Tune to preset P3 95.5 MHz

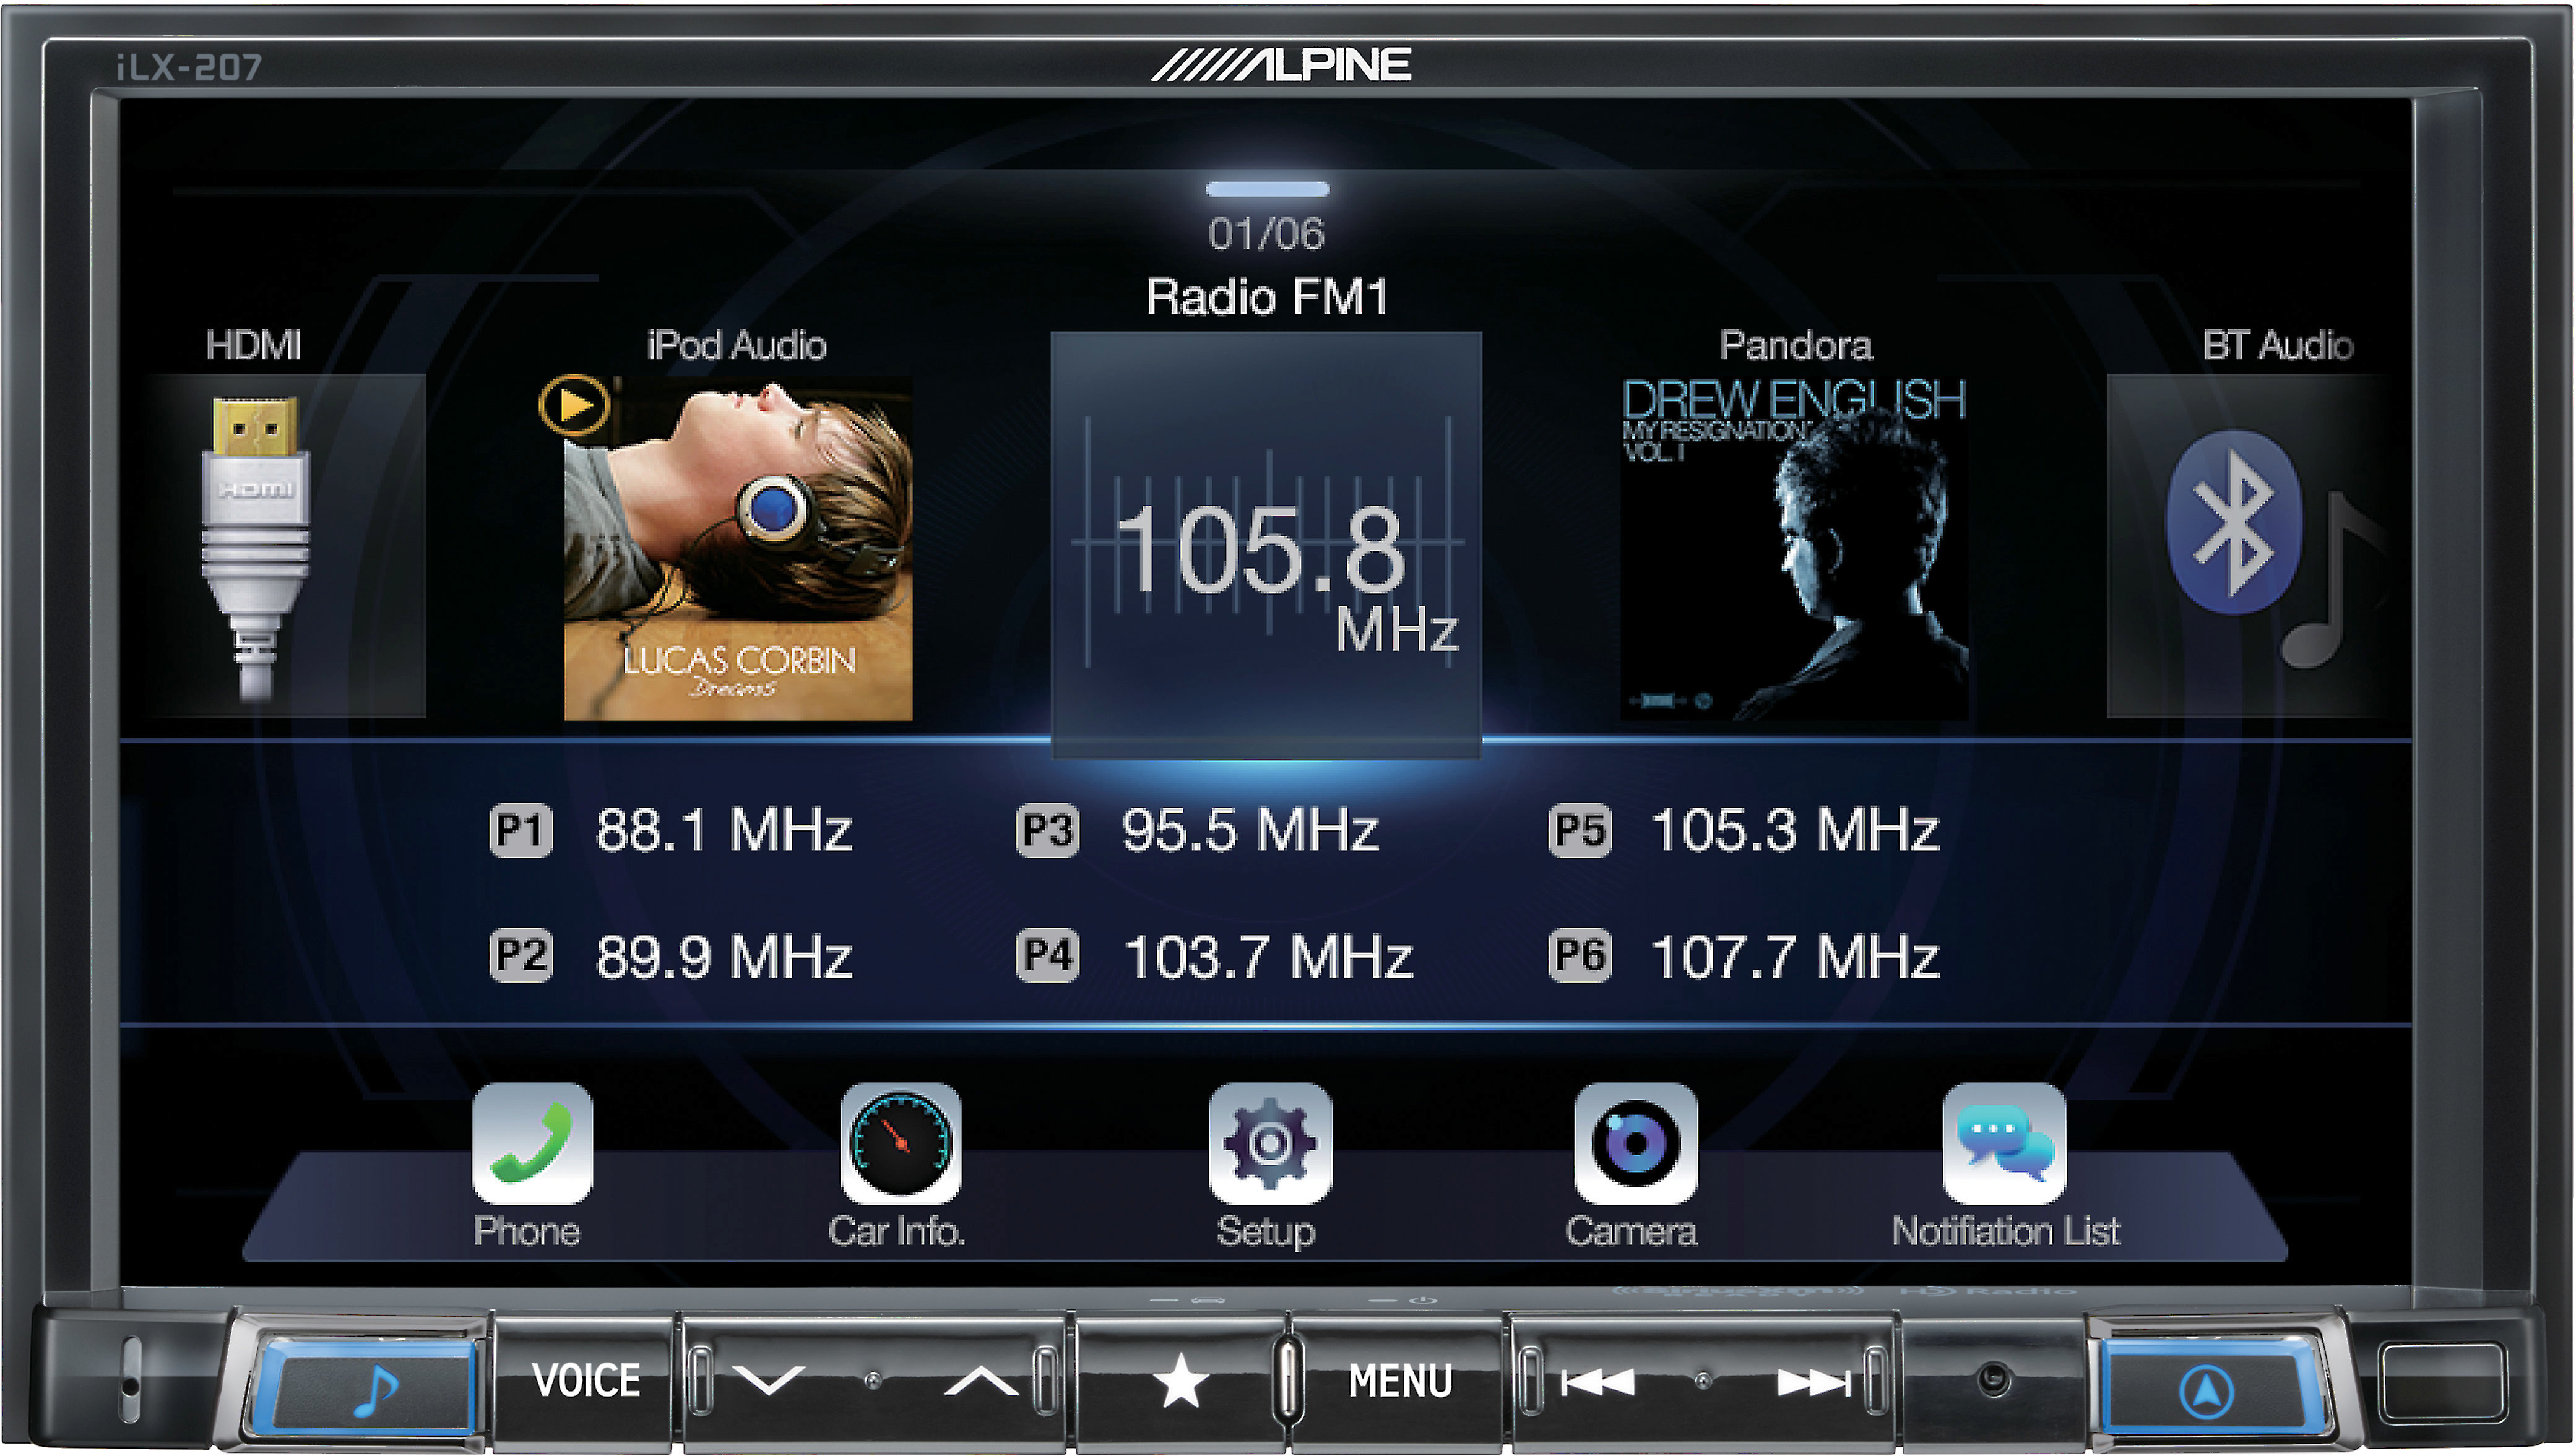pyautogui.click(x=1198, y=830)
